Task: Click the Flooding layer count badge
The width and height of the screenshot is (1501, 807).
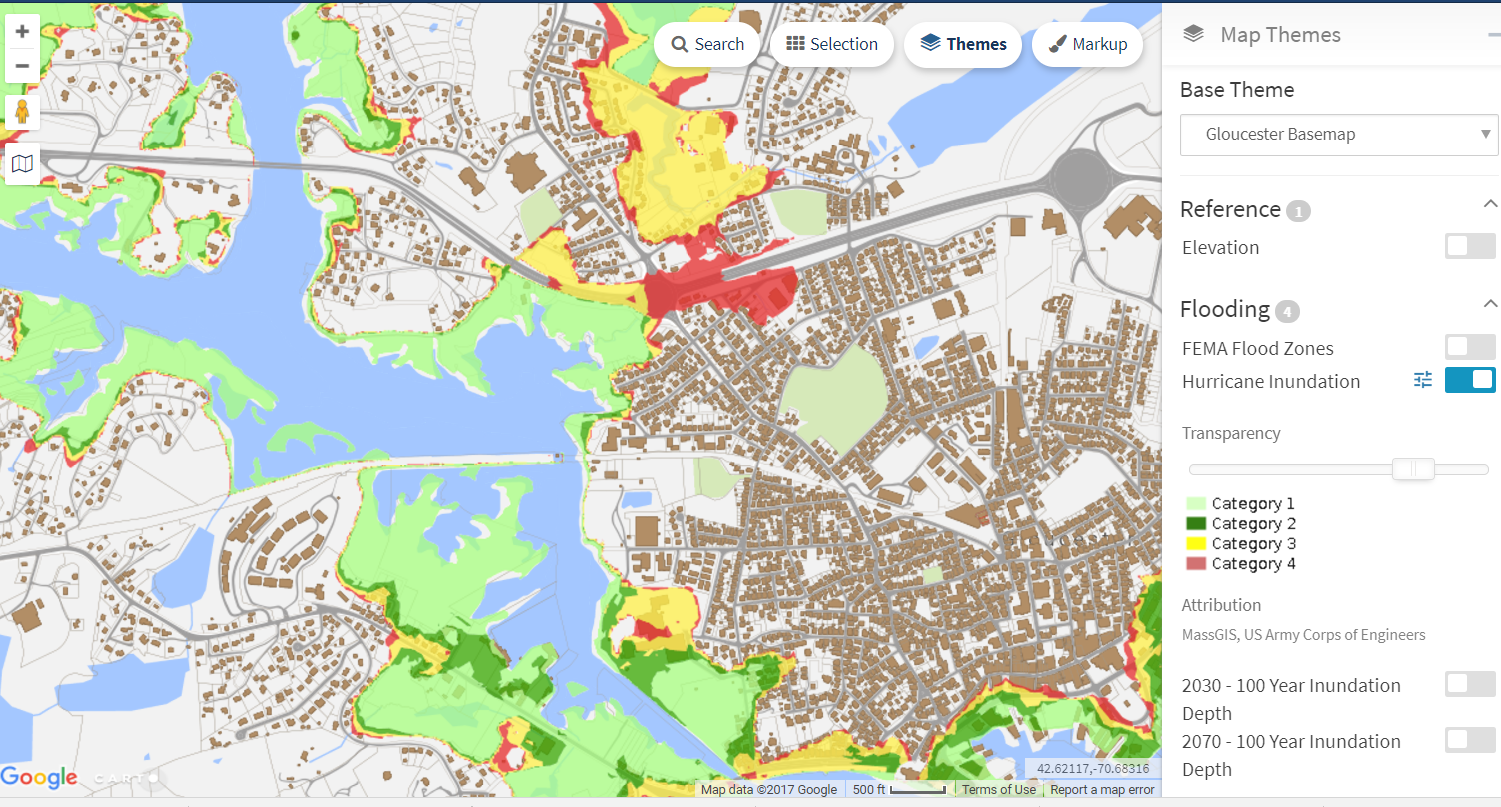Action: 1287,311
